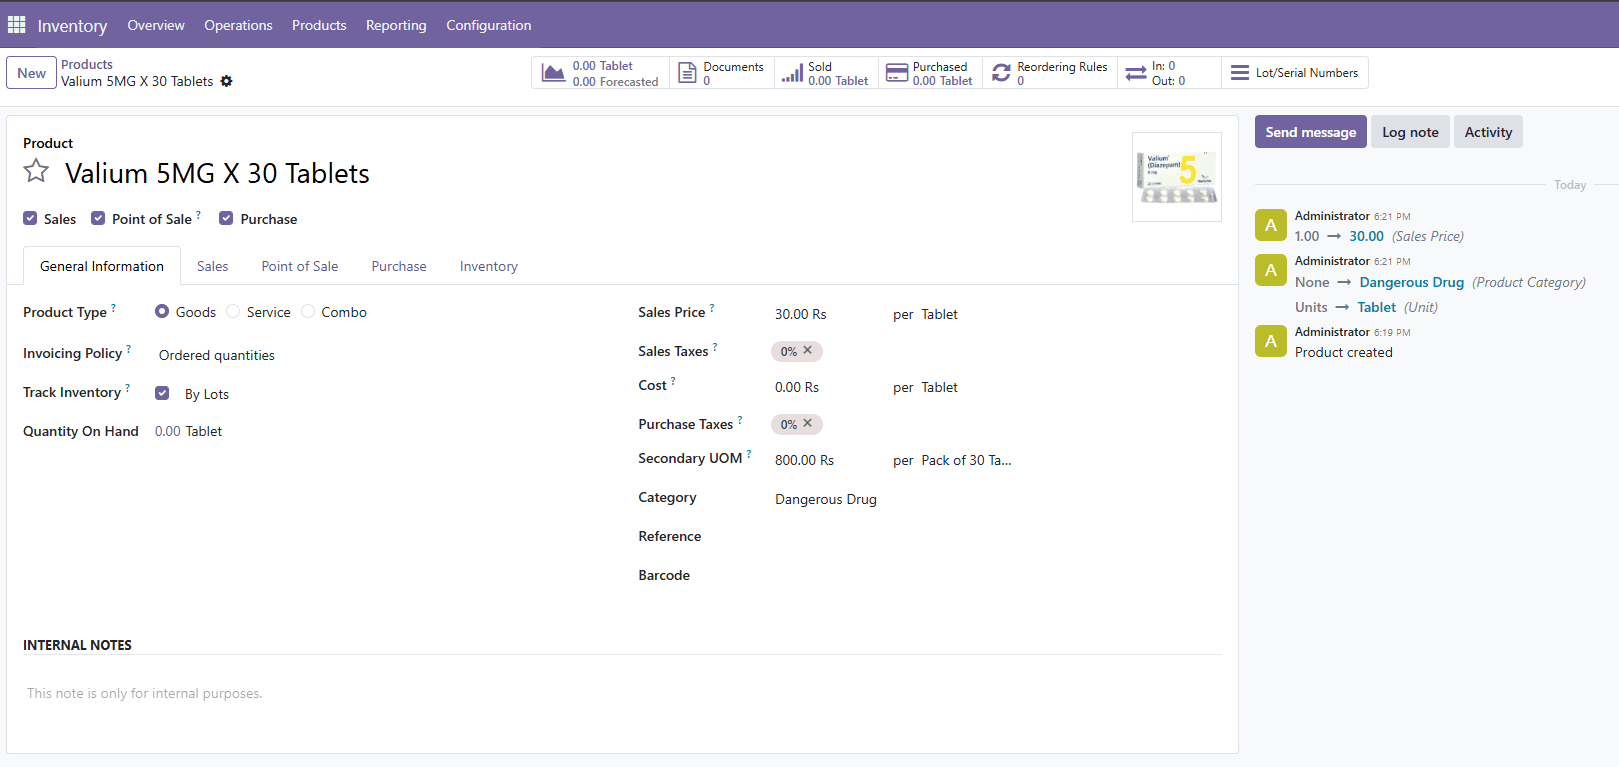Click the Quantity On Hand 0.00 value
1619x767 pixels.
point(168,431)
